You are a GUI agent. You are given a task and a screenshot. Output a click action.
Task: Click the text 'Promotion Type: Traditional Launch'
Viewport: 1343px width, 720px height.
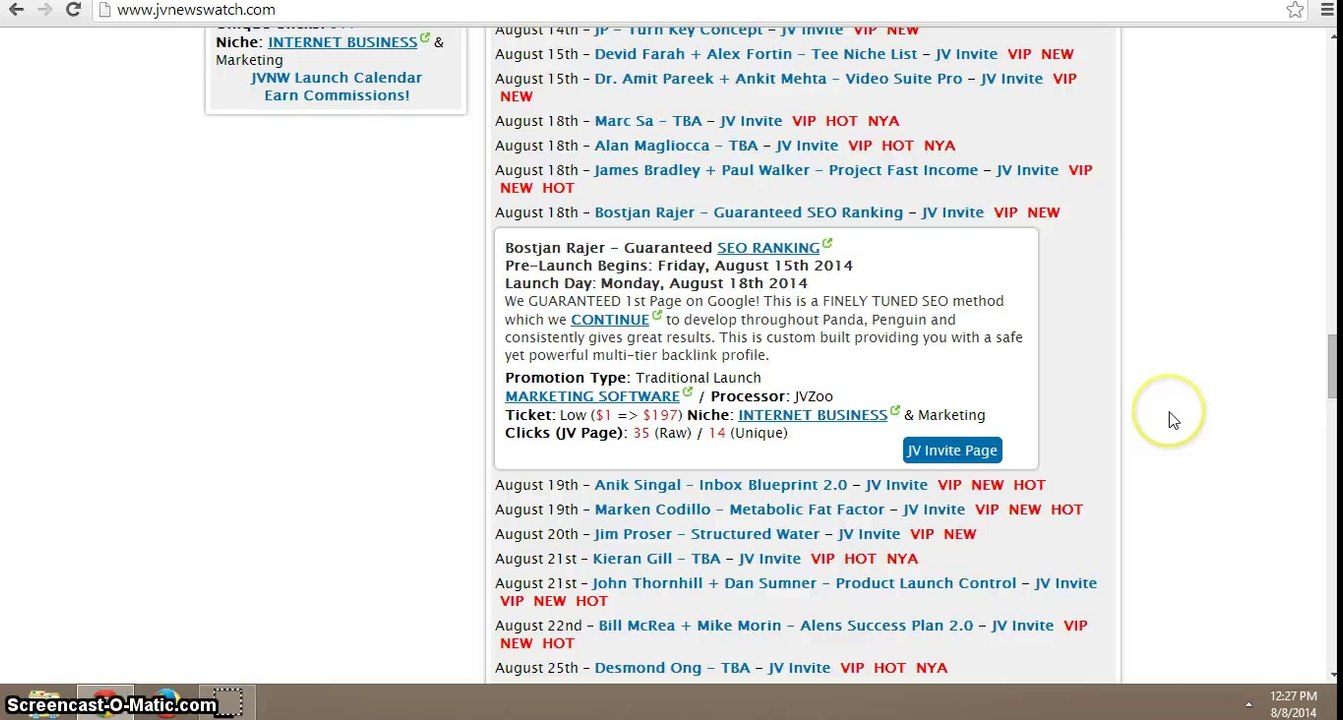[633, 378]
